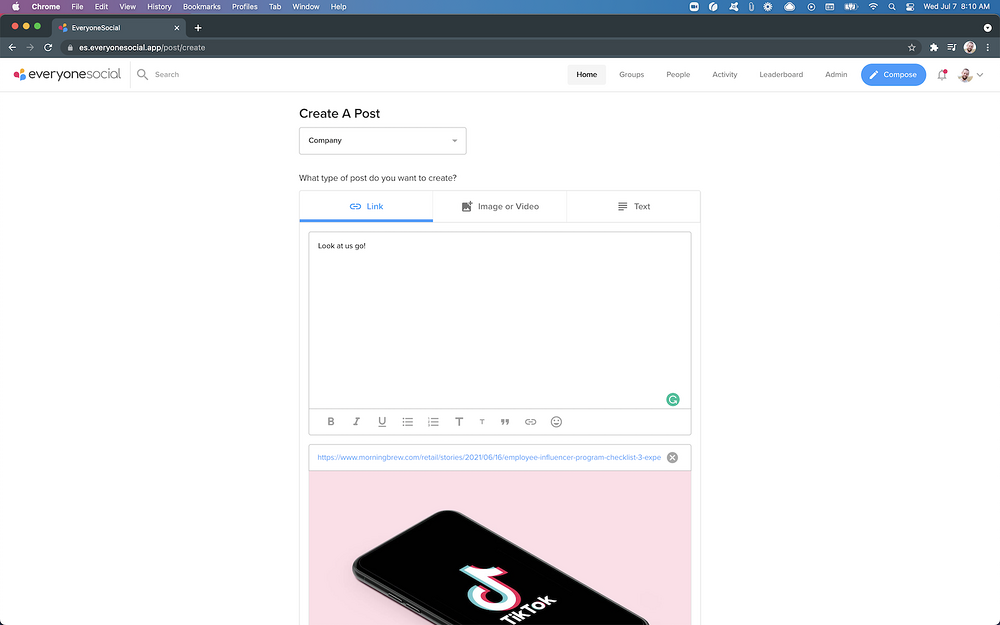
Task: Insert a numbered list
Action: (x=433, y=422)
